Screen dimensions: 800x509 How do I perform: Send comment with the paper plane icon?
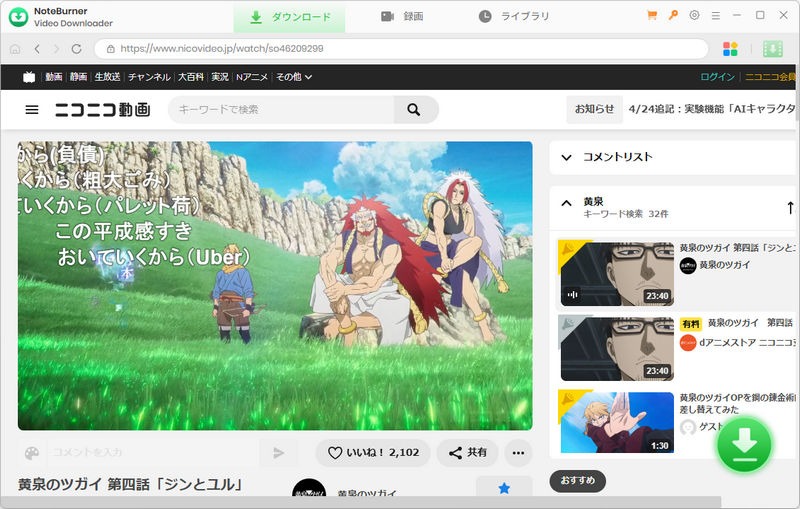tap(278, 453)
